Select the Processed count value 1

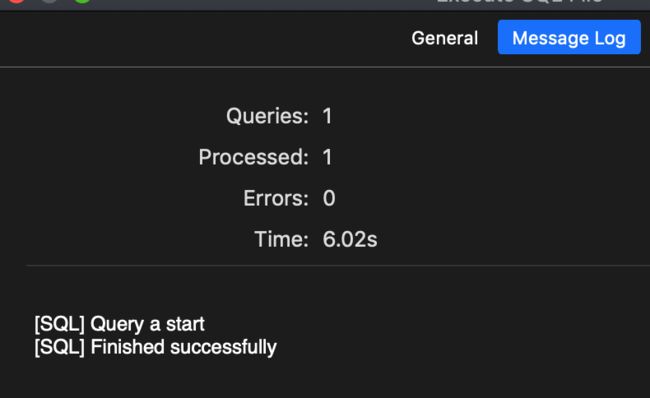[x=327, y=157]
